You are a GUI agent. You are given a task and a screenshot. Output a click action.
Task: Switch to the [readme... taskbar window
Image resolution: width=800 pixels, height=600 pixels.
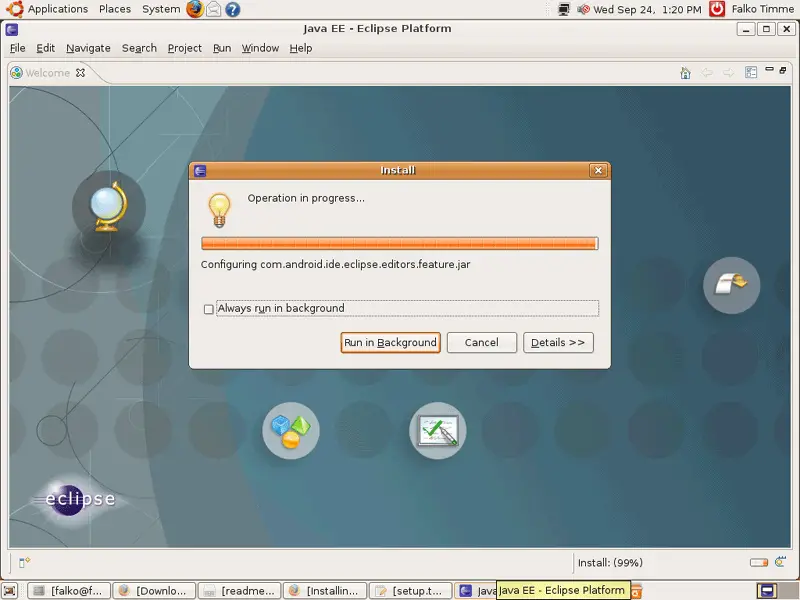coord(239,591)
